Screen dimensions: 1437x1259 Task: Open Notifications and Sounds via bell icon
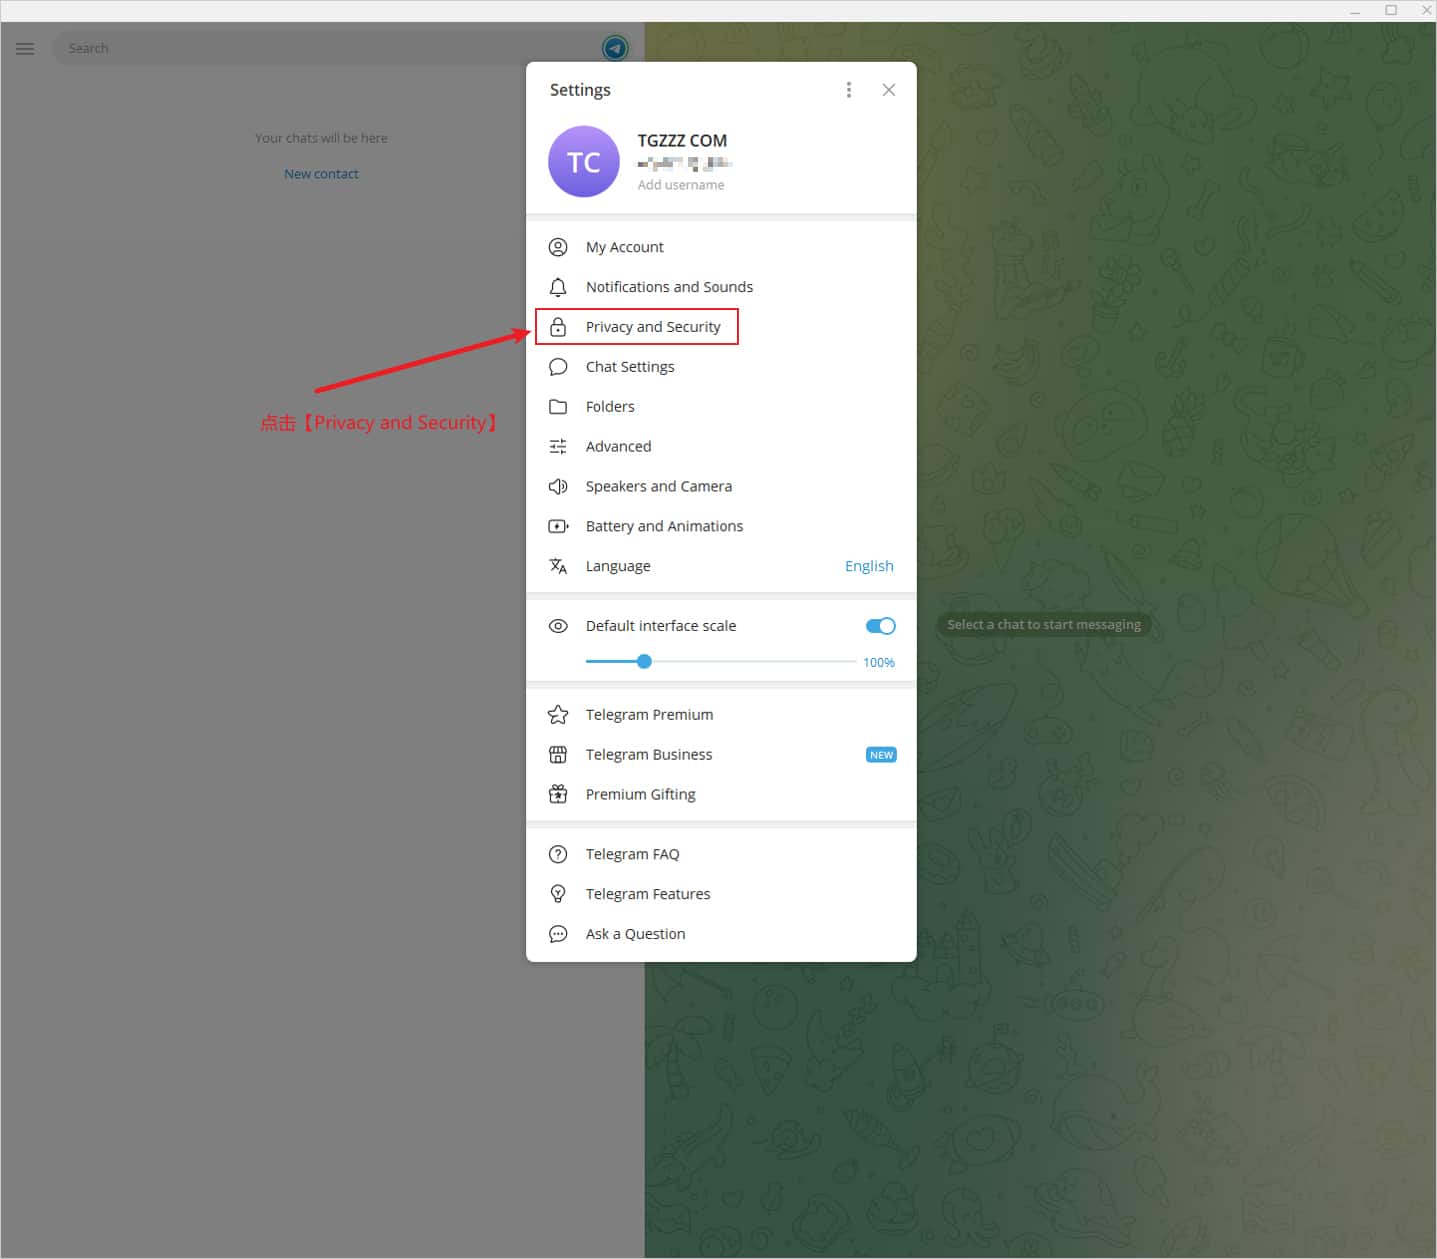558,287
